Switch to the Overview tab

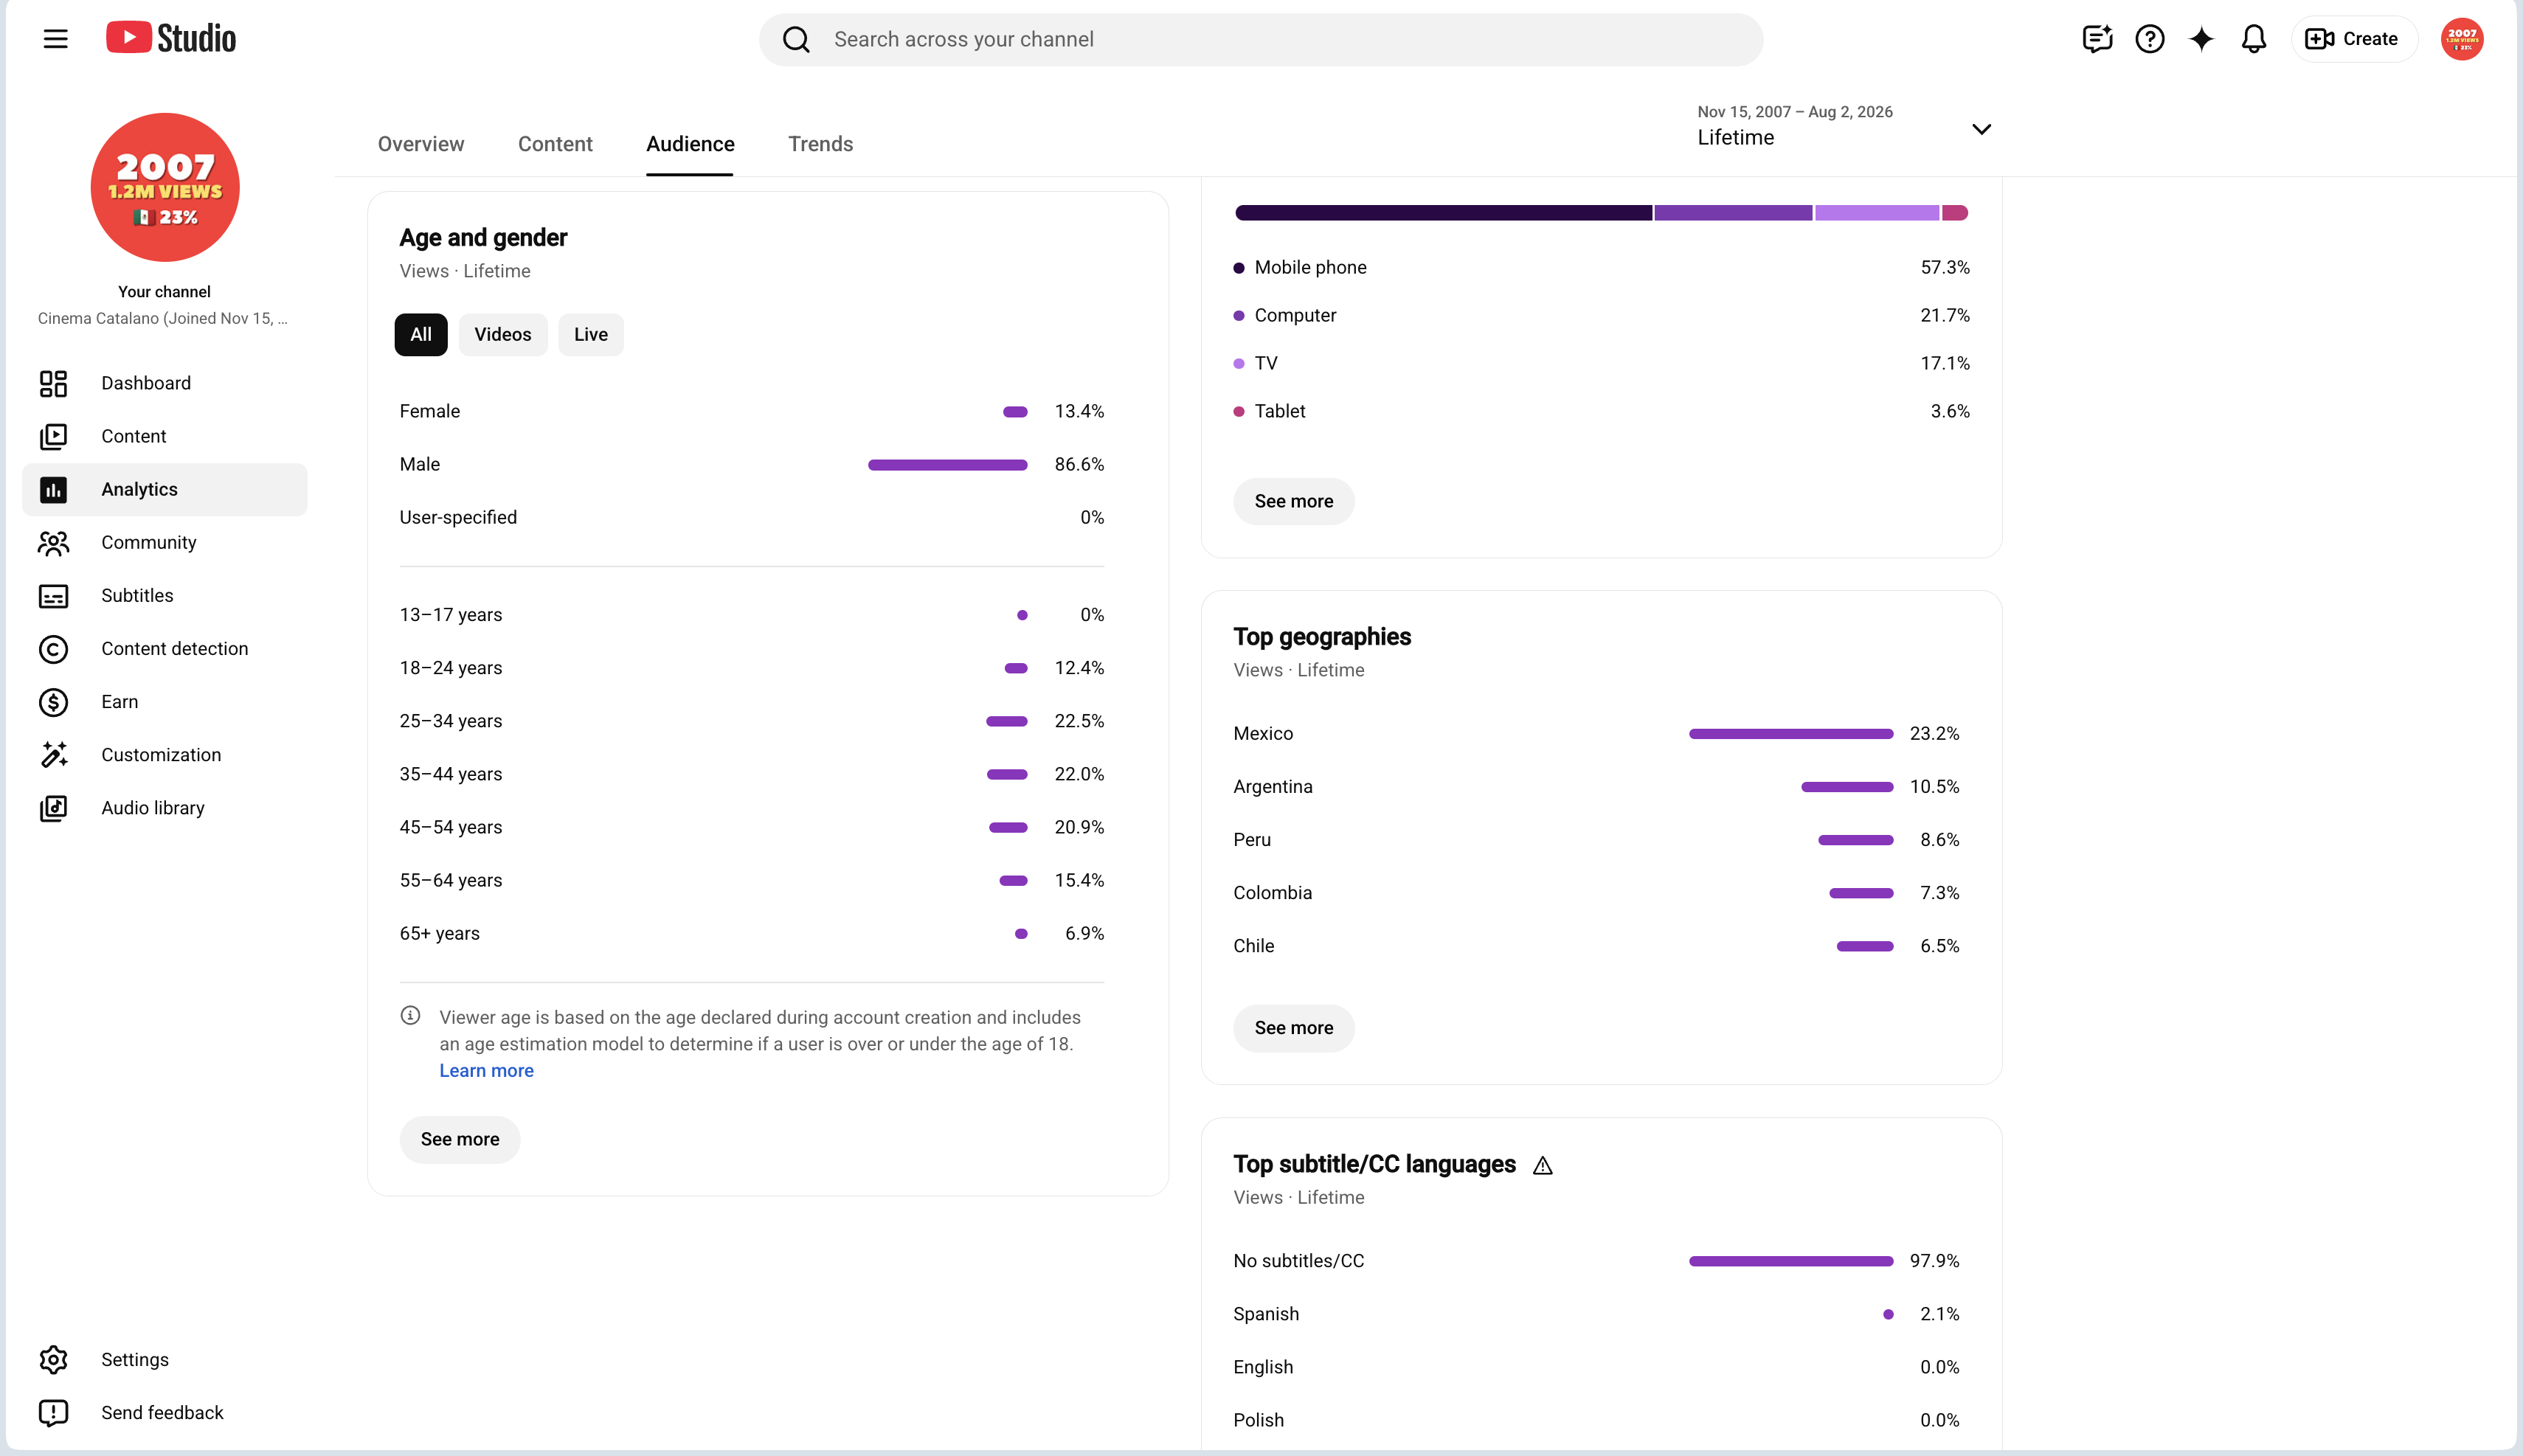421,144
